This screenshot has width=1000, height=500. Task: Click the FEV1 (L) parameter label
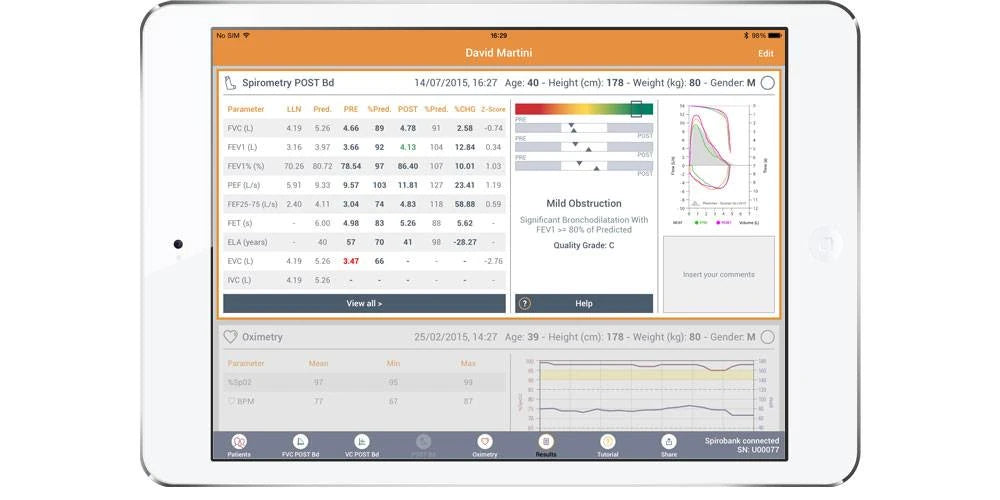242,147
